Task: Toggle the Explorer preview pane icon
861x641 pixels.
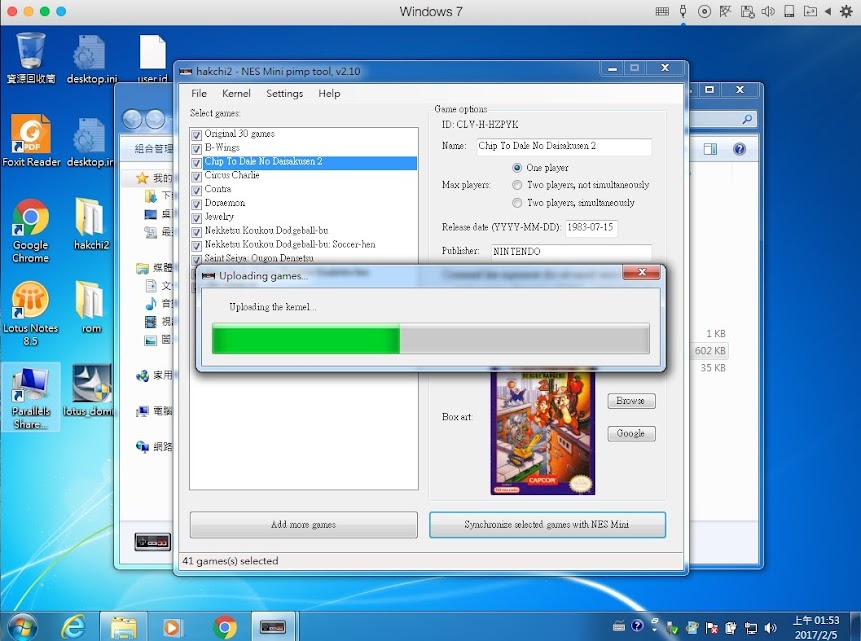Action: (710, 149)
